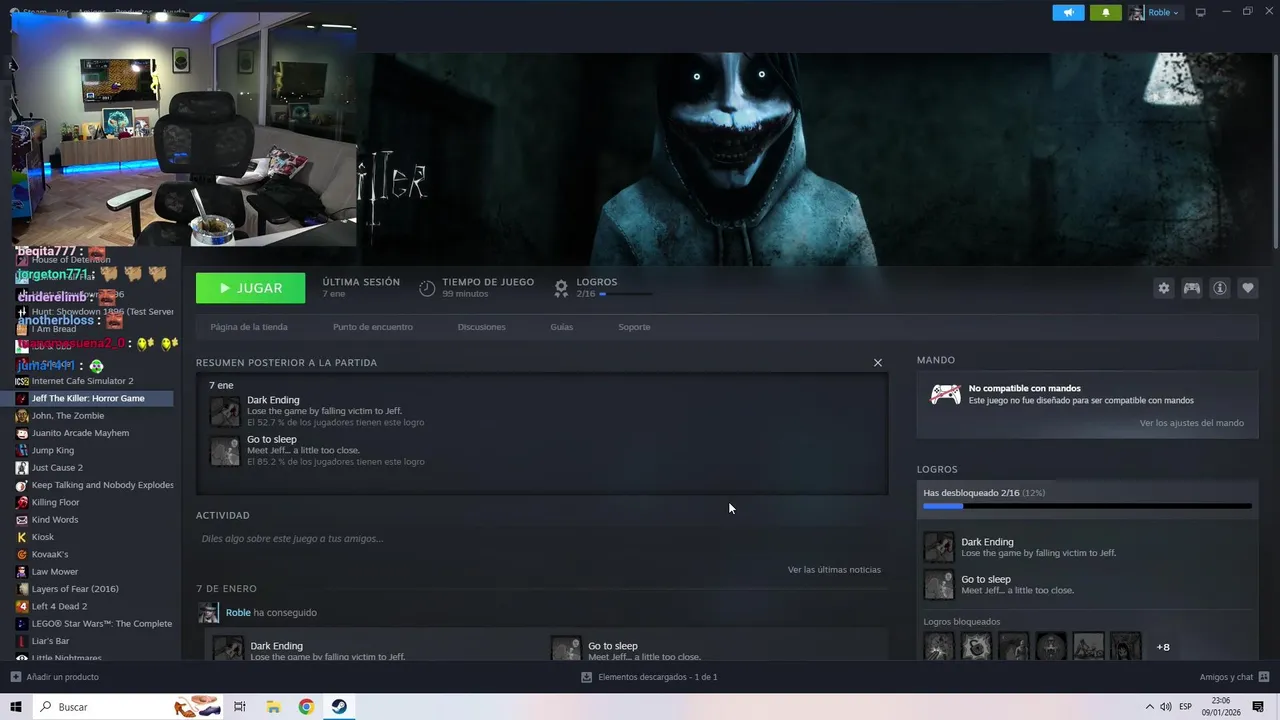Click the green JUGAR play button

[x=250, y=288]
